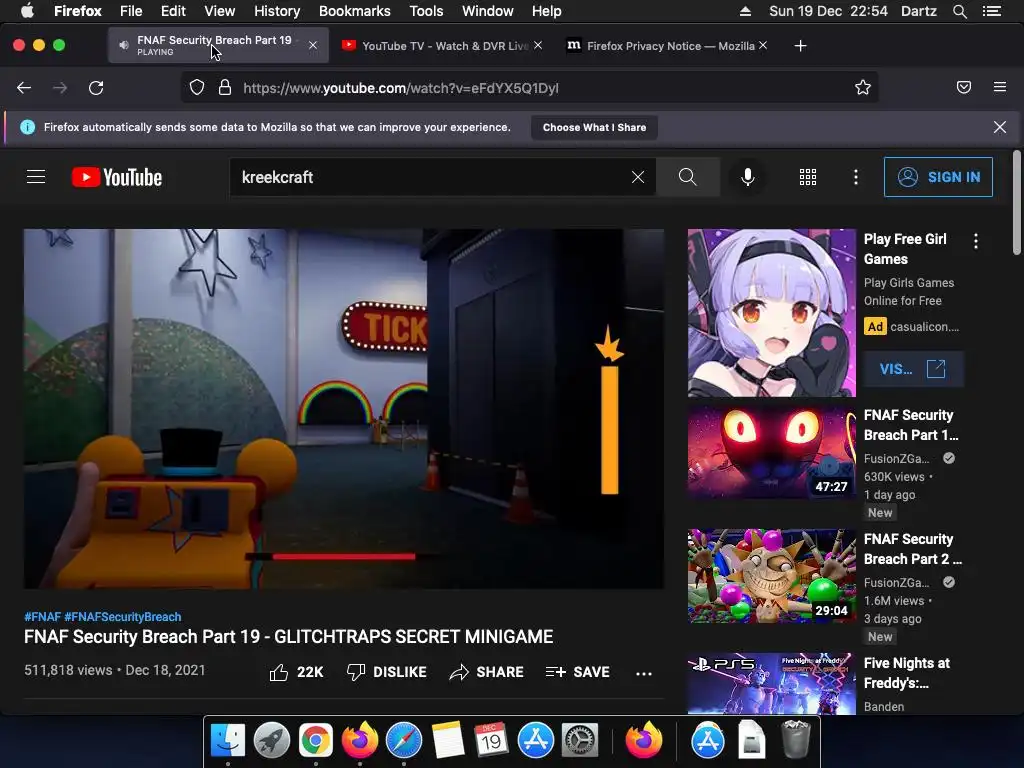Open YouTube settings three-dot menu
Viewport: 1024px width, 768px height.
pos(856,177)
